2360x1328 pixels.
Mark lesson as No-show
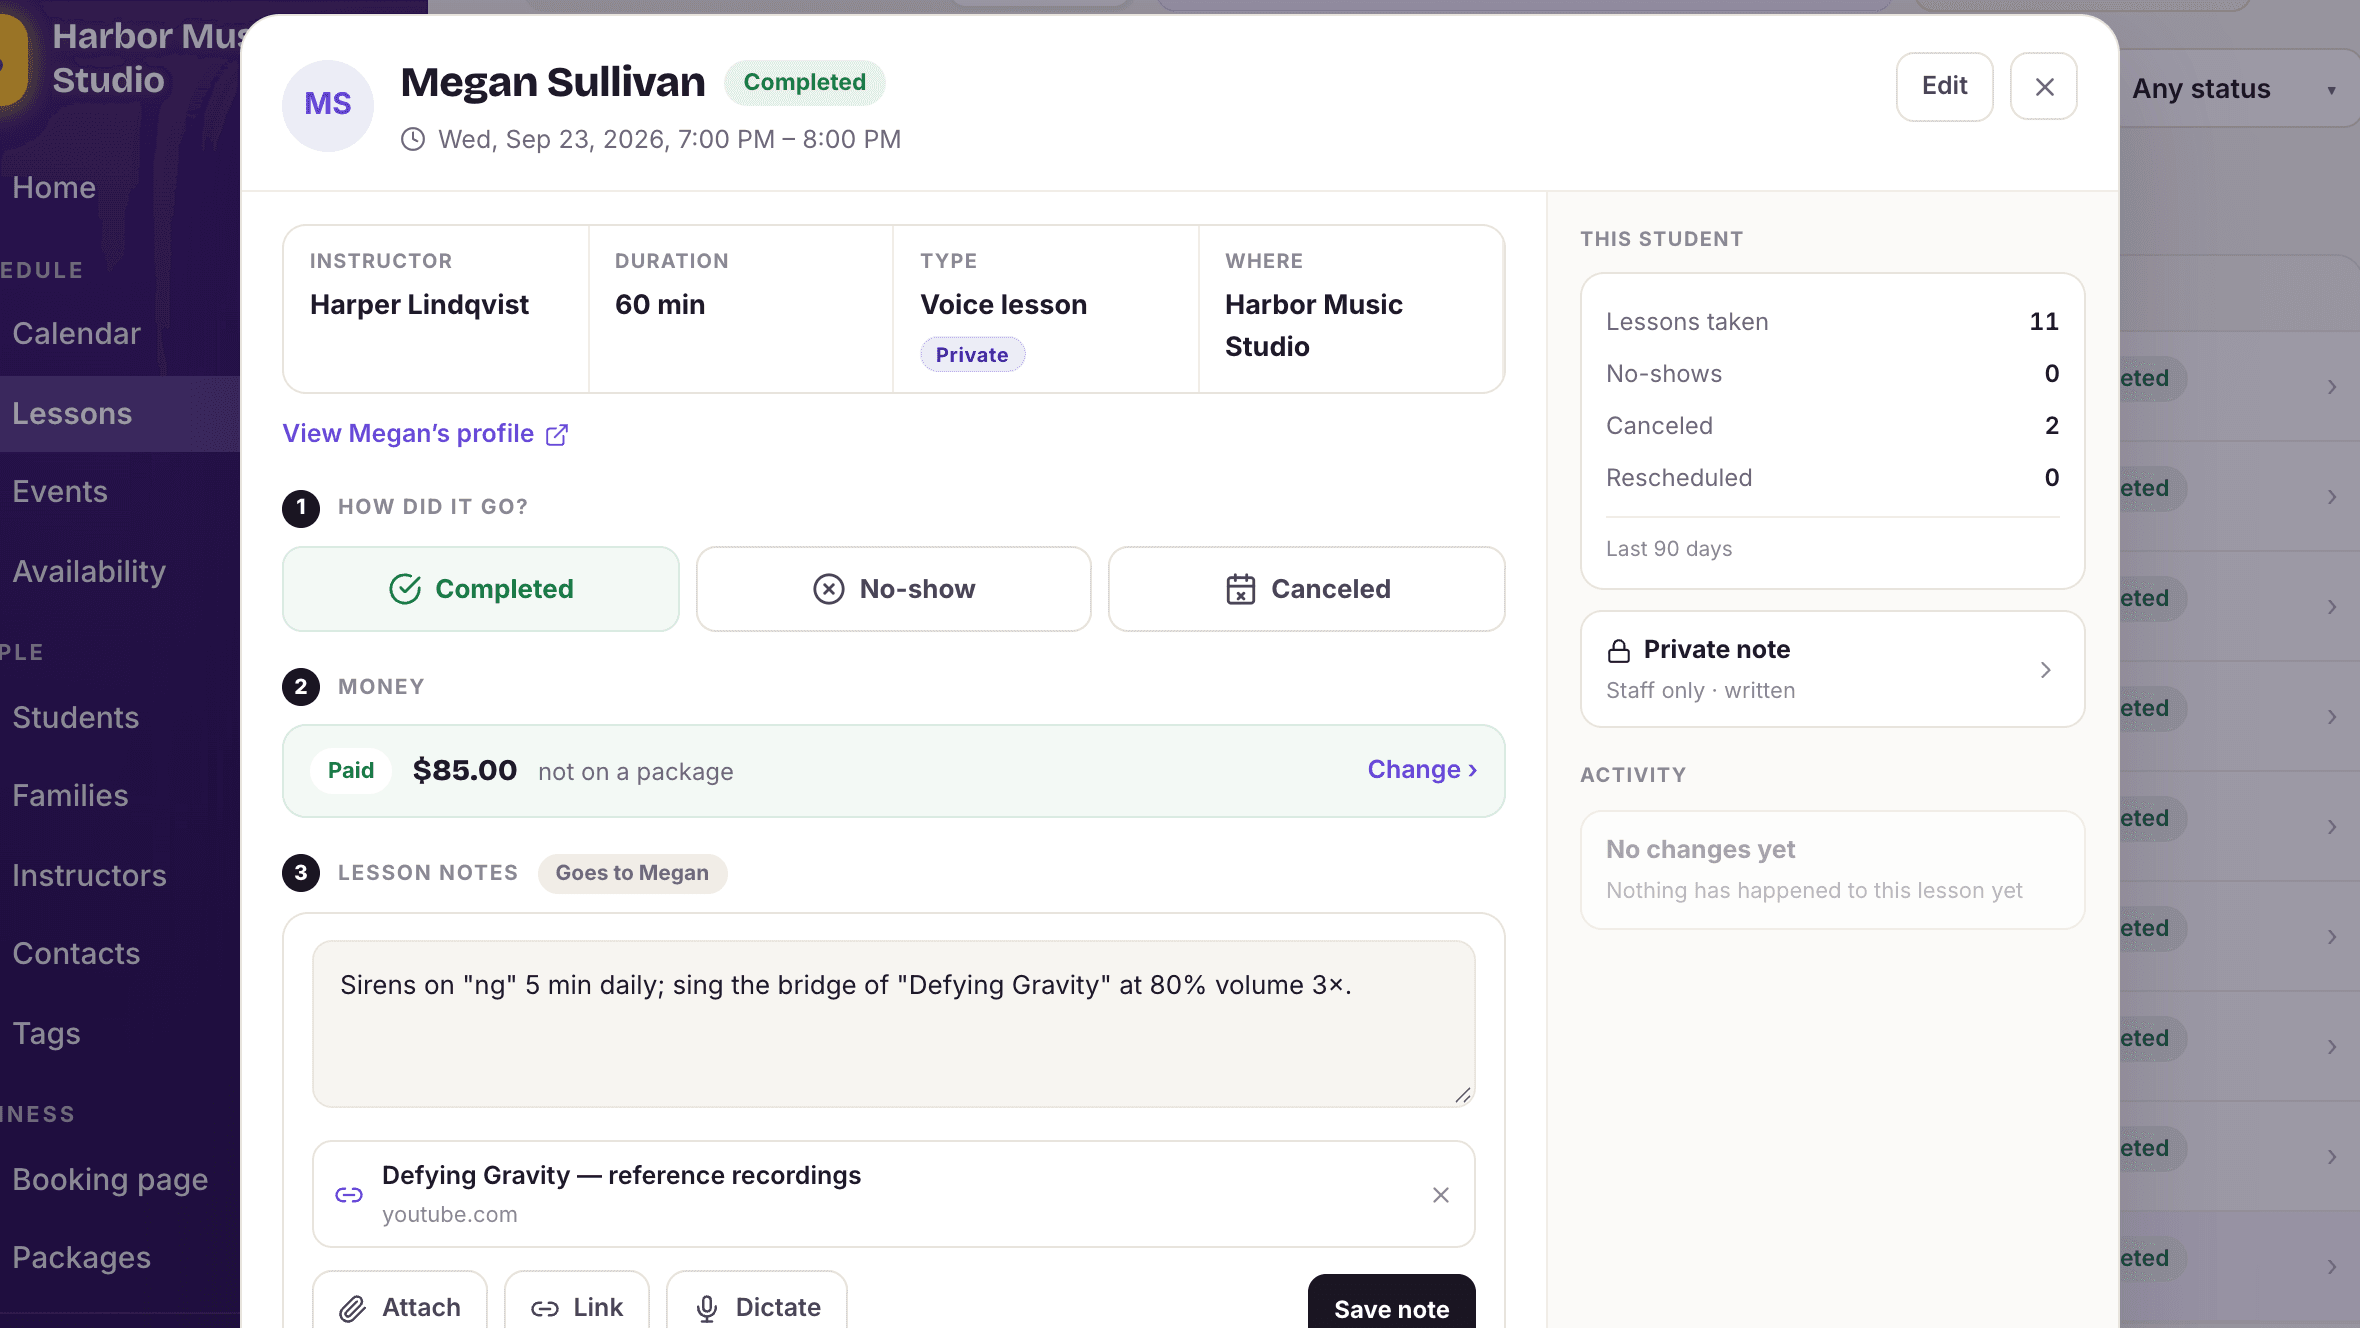pos(893,589)
